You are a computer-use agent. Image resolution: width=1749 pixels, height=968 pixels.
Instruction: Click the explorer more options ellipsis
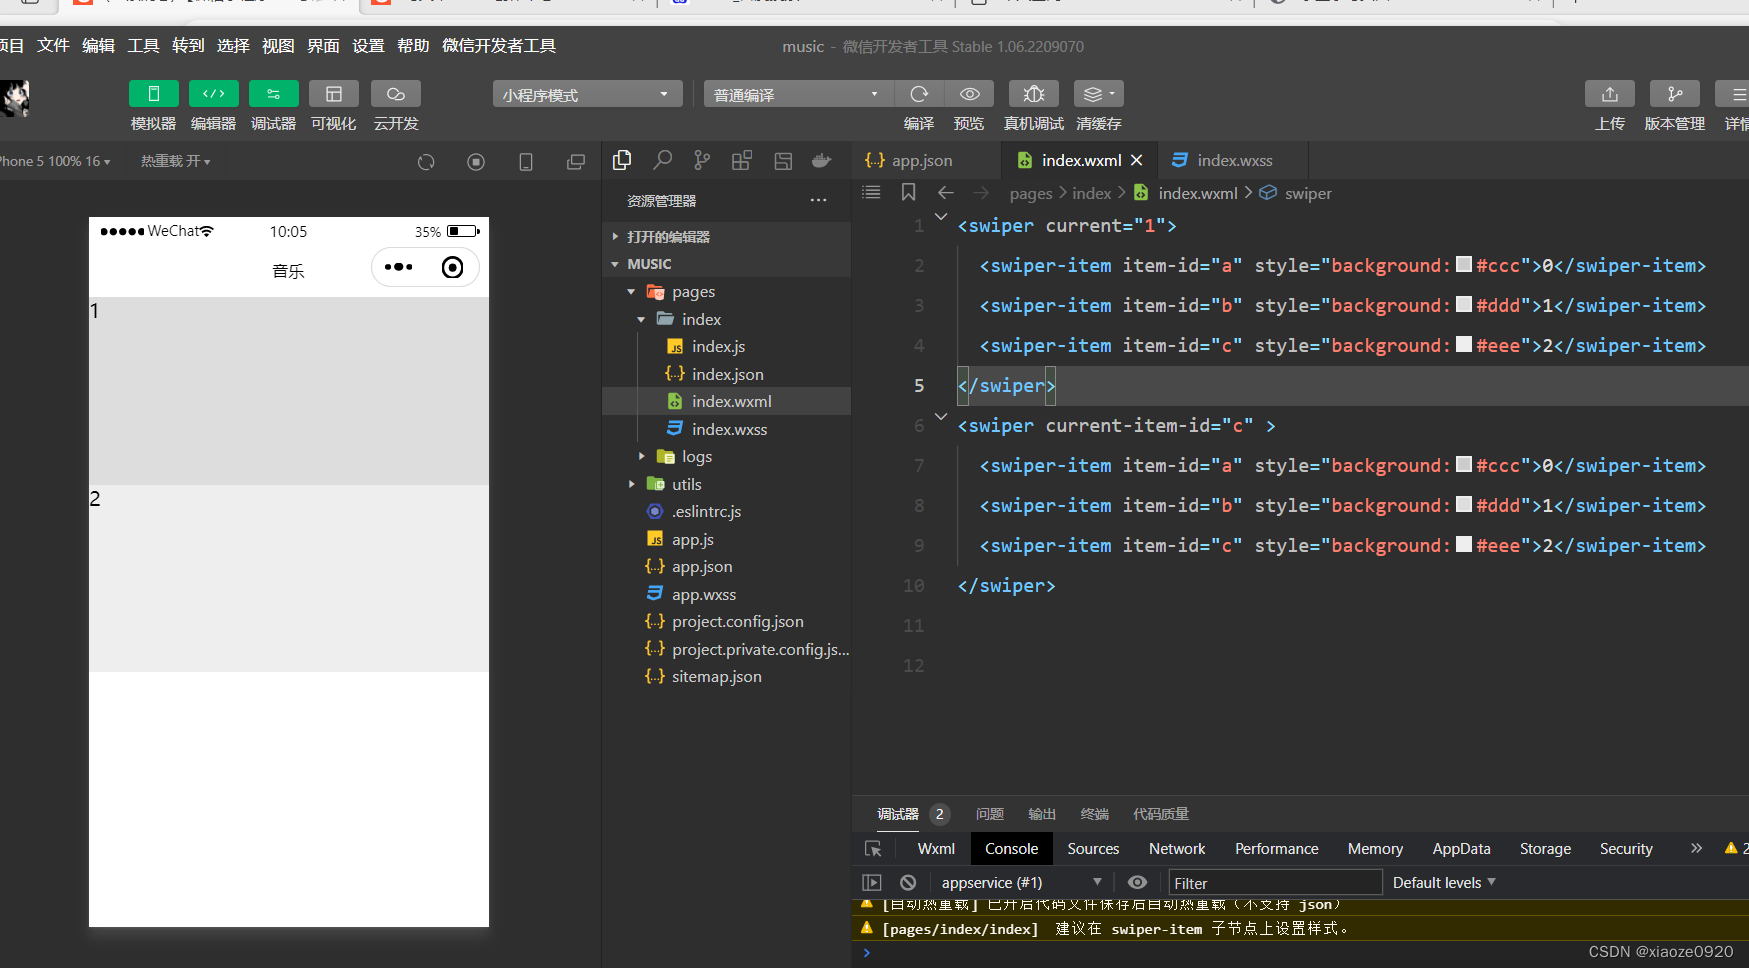pyautogui.click(x=819, y=200)
